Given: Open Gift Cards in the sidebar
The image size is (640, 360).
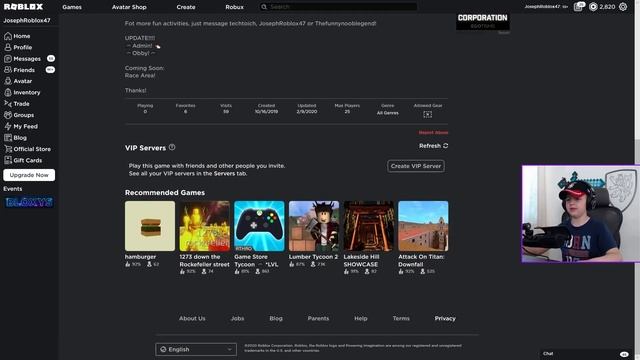Looking at the screenshot, I should pyautogui.click(x=23, y=160).
